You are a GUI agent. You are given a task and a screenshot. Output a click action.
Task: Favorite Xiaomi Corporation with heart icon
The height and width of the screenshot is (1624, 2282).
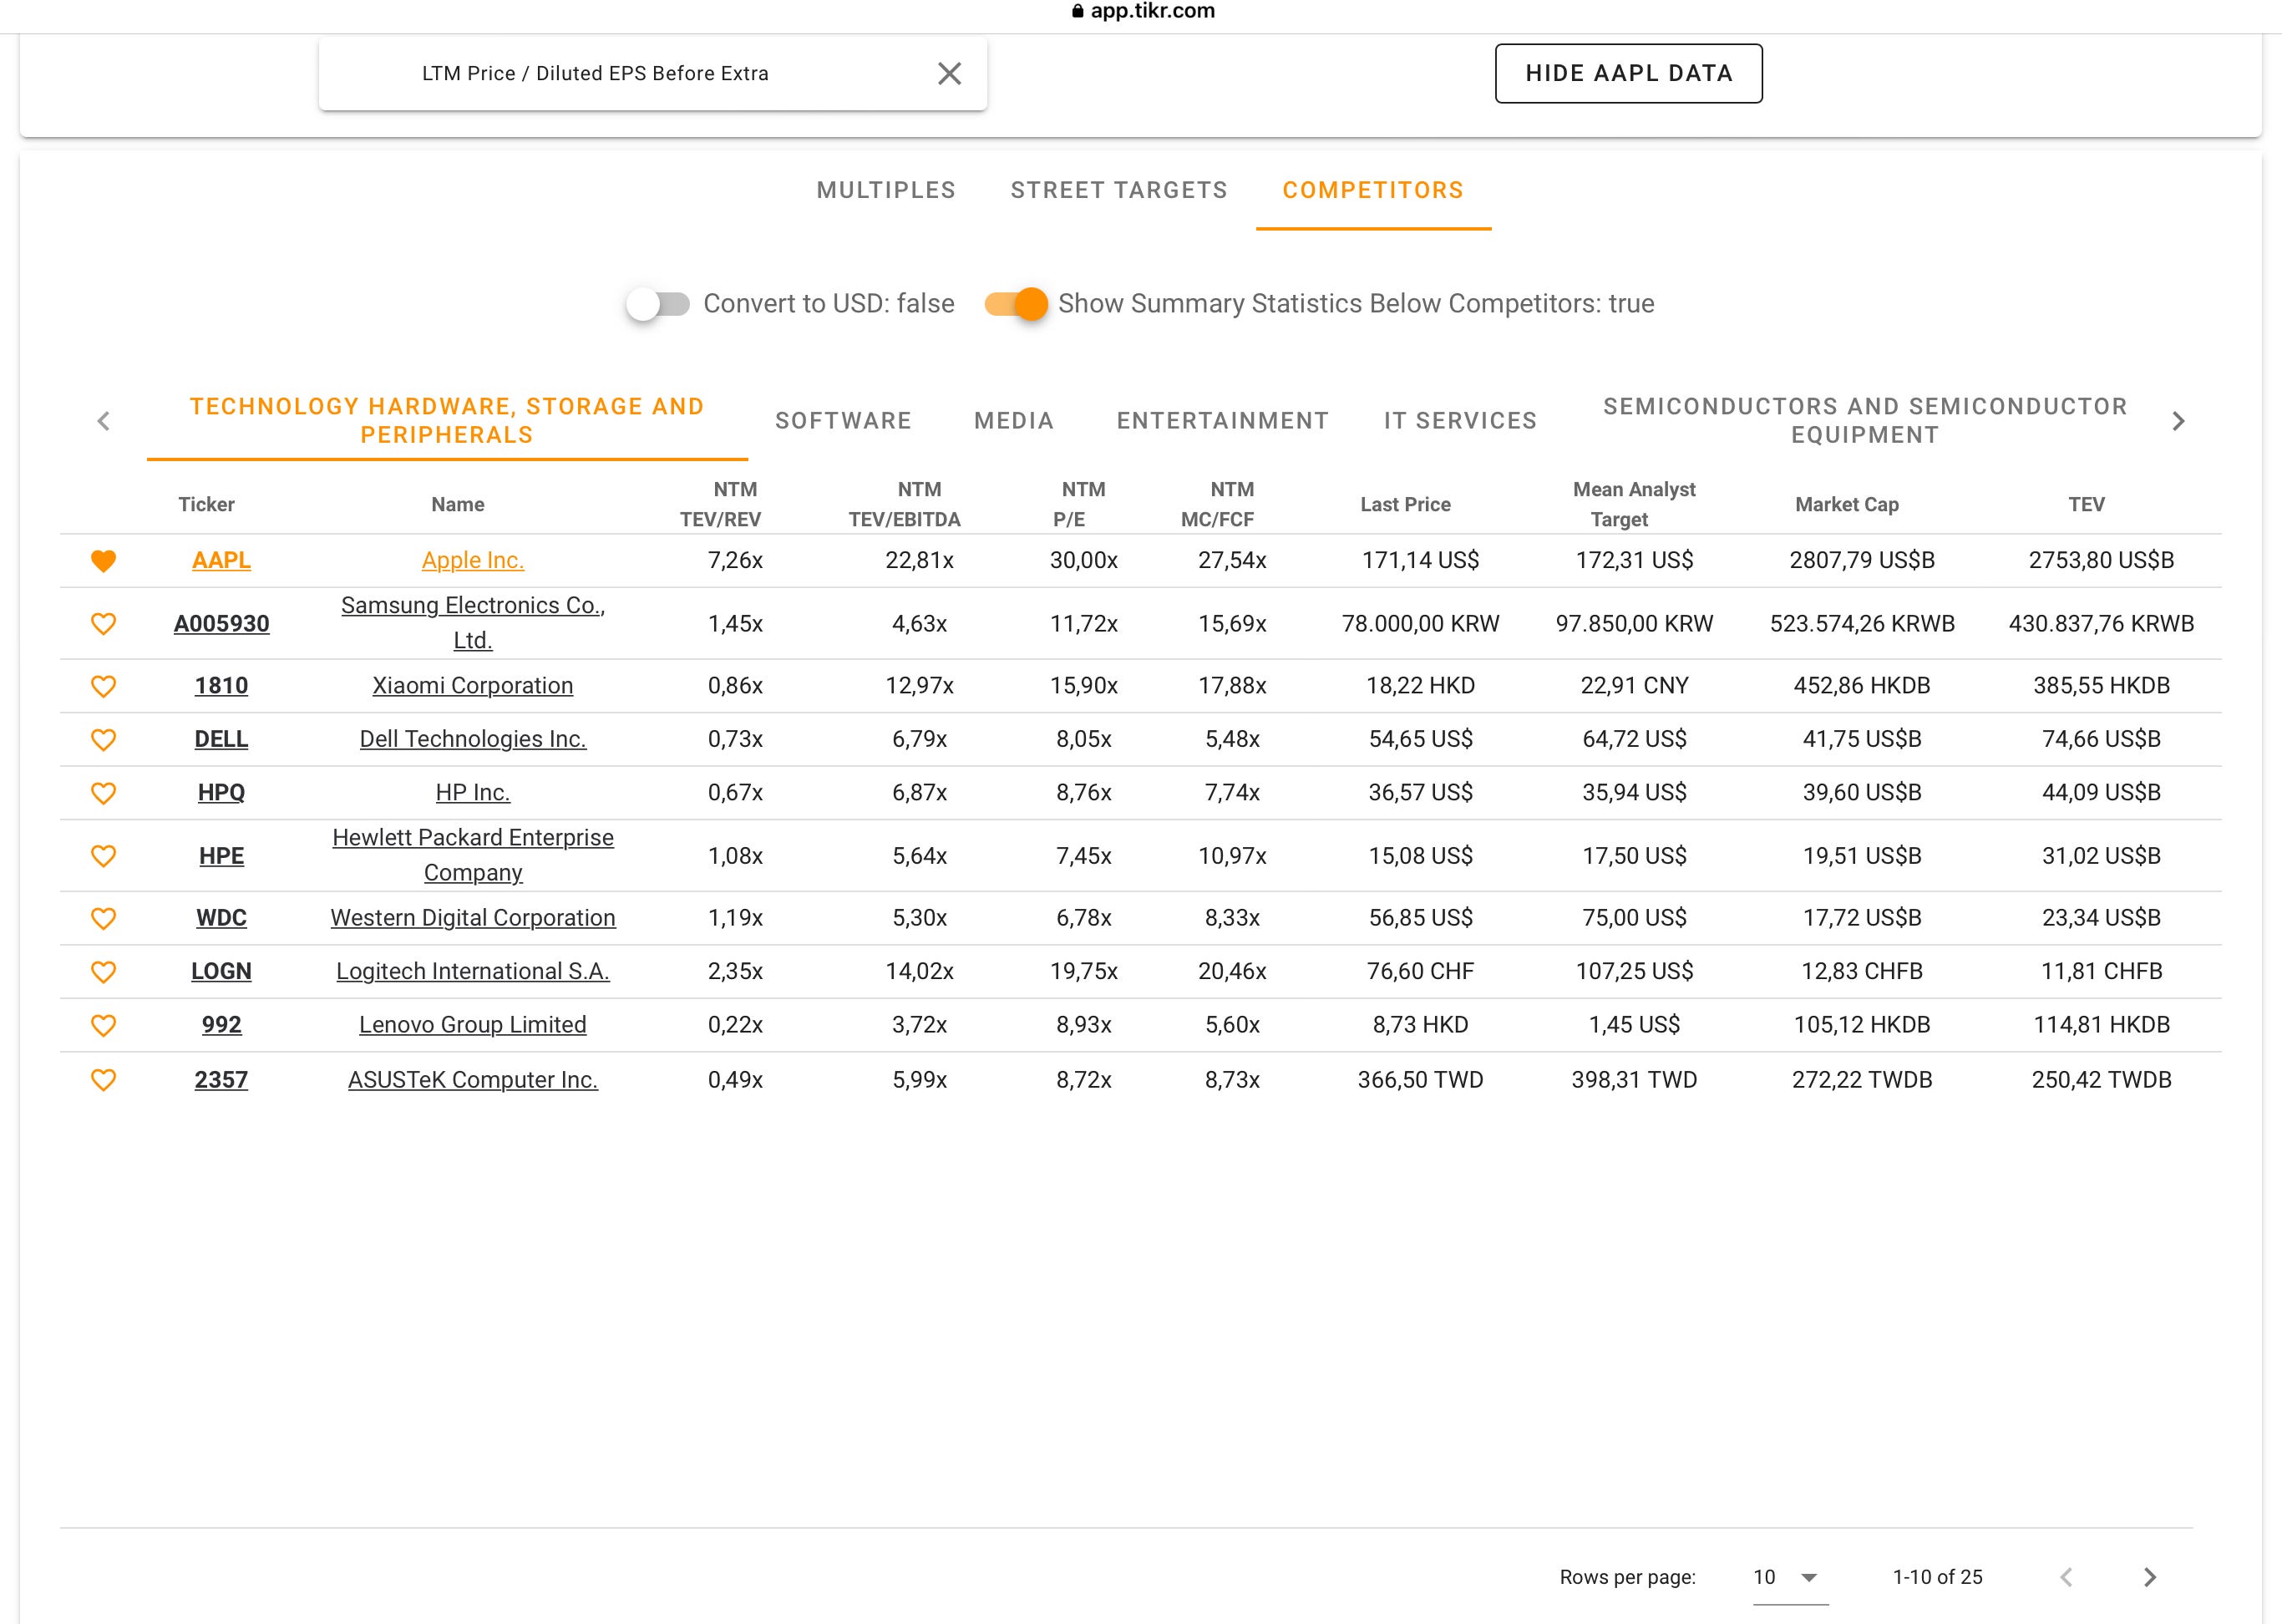tap(103, 686)
